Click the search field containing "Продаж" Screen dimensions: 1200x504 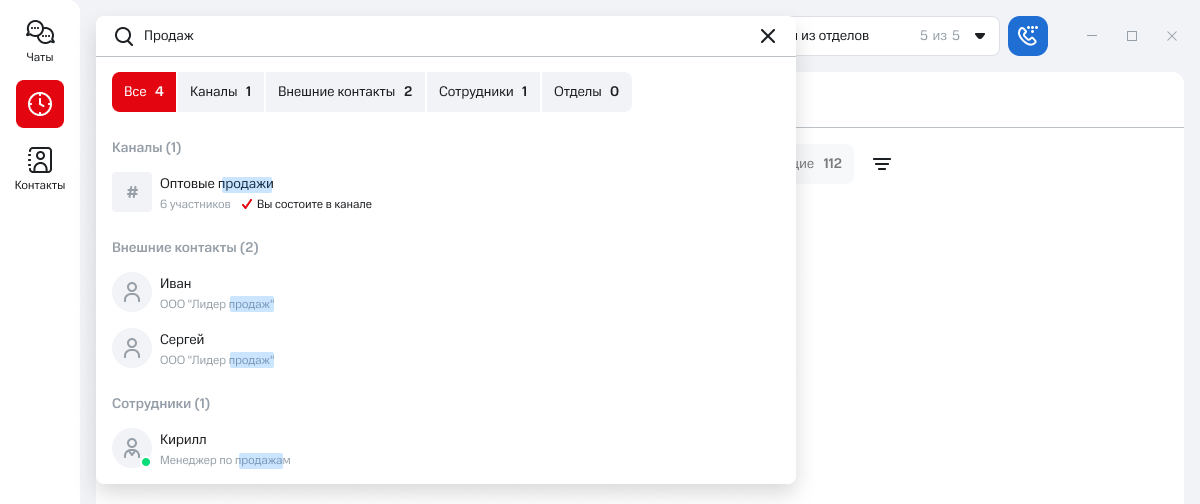(x=440, y=36)
